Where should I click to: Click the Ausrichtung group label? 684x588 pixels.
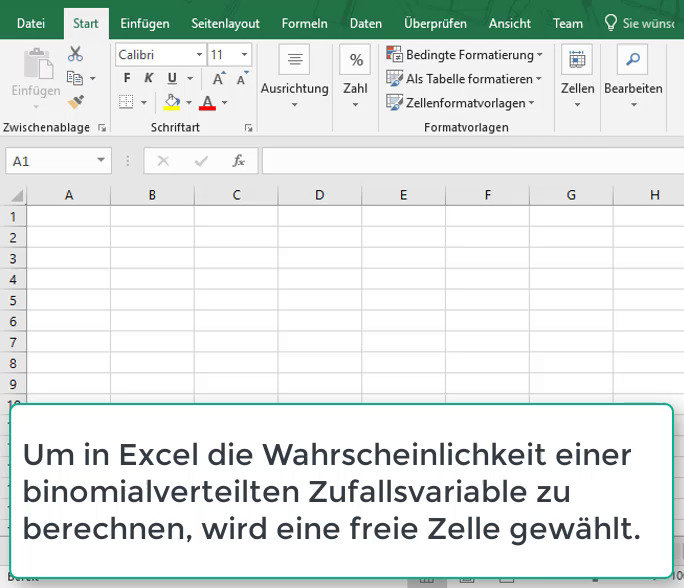[x=294, y=89]
